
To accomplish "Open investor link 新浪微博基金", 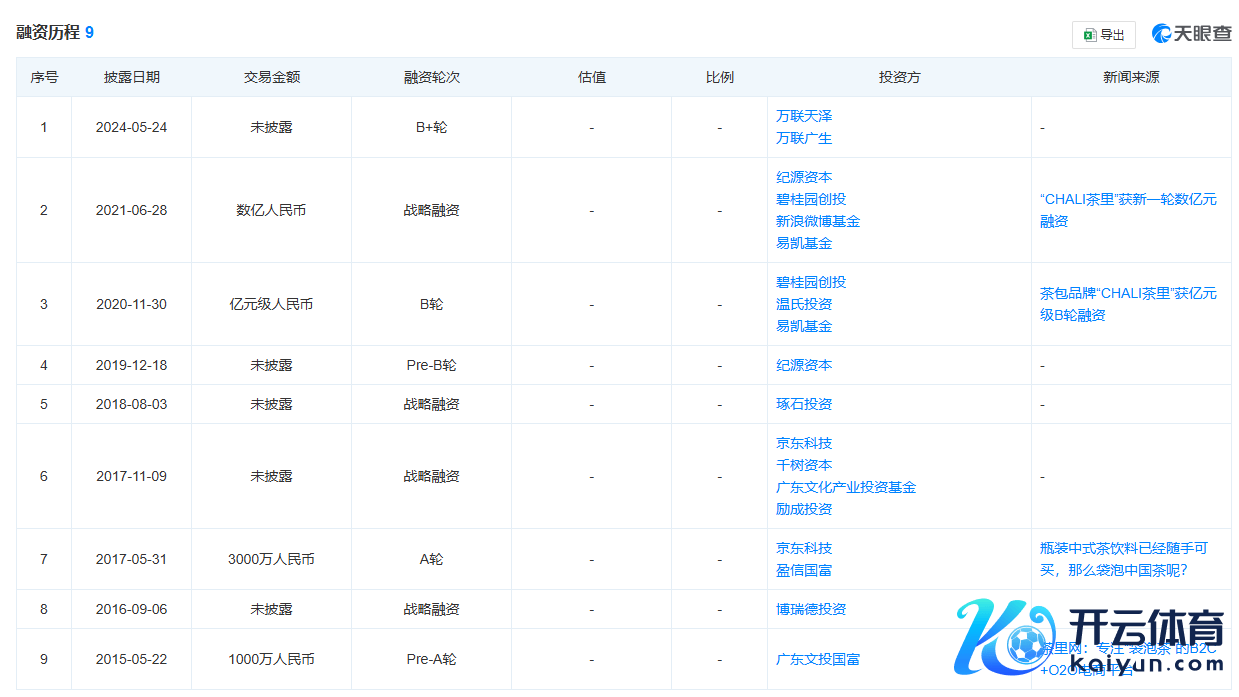I will point(818,221).
